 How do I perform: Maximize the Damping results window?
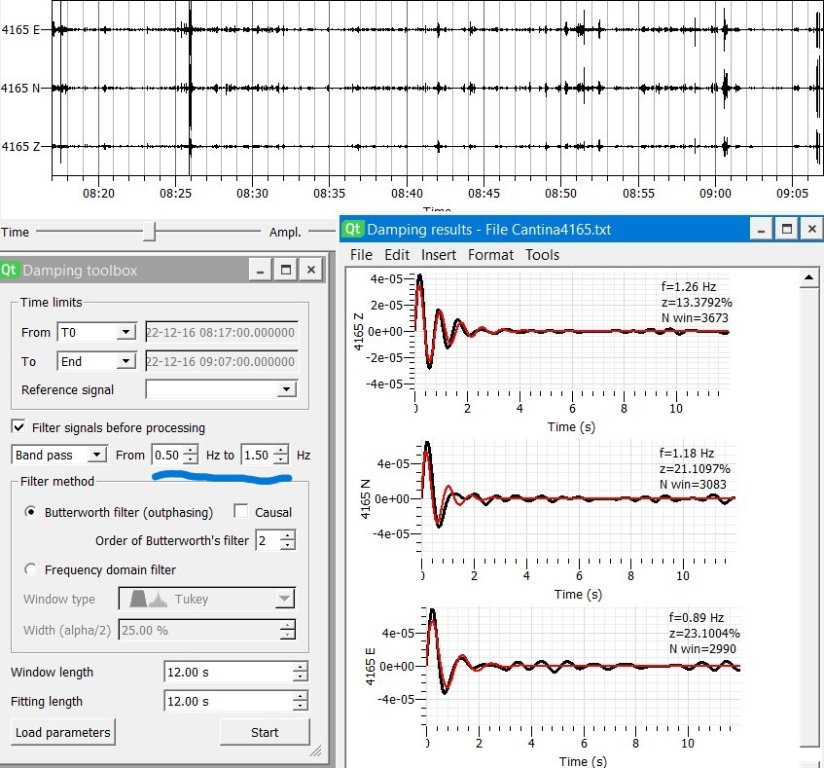tap(787, 229)
